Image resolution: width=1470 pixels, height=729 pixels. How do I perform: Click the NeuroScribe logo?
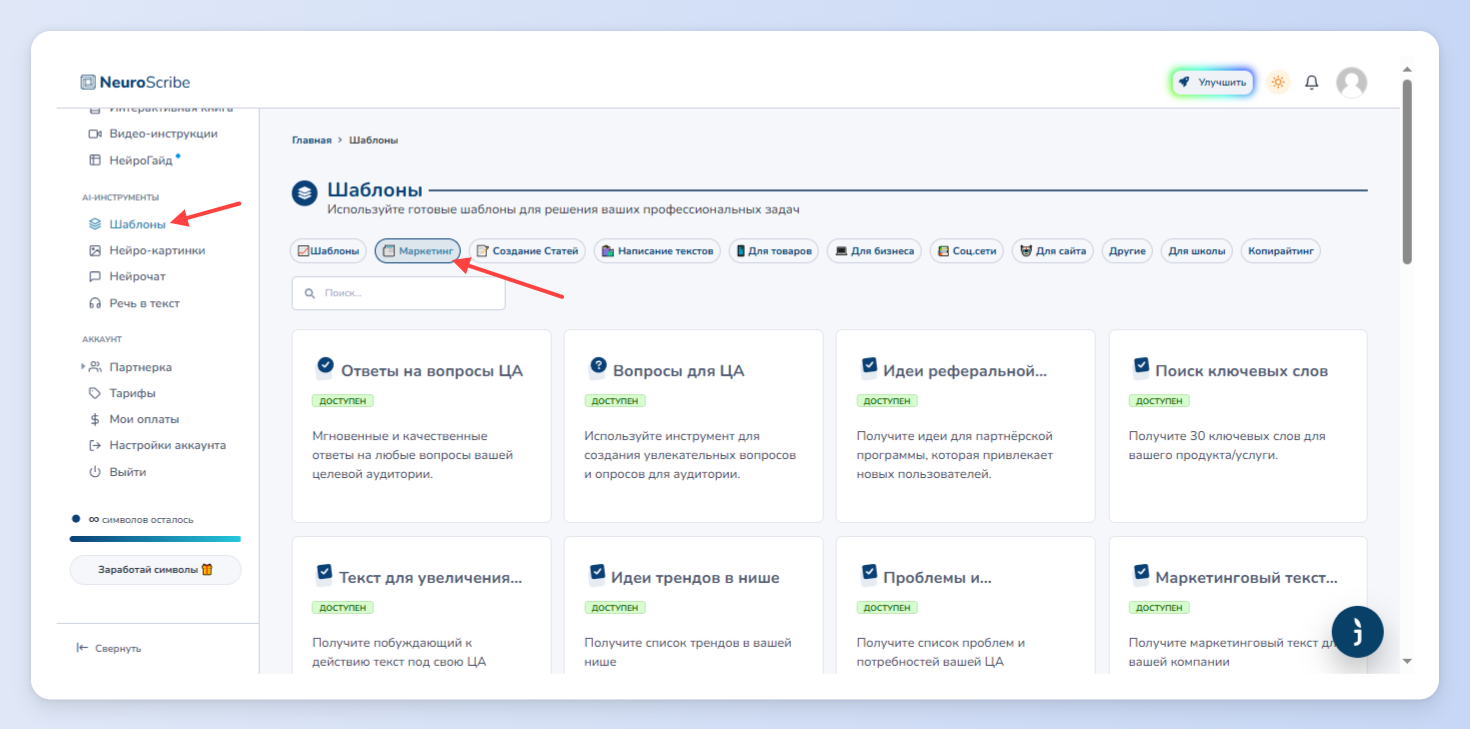[135, 82]
